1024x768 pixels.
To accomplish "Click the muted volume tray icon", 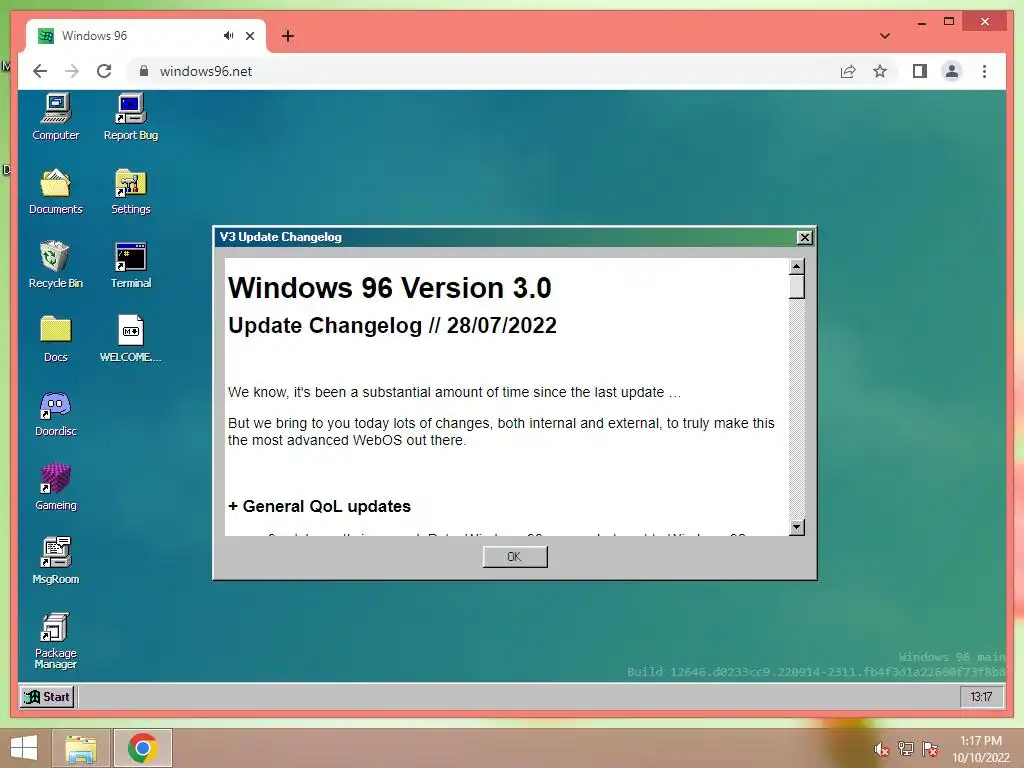I will (x=881, y=748).
